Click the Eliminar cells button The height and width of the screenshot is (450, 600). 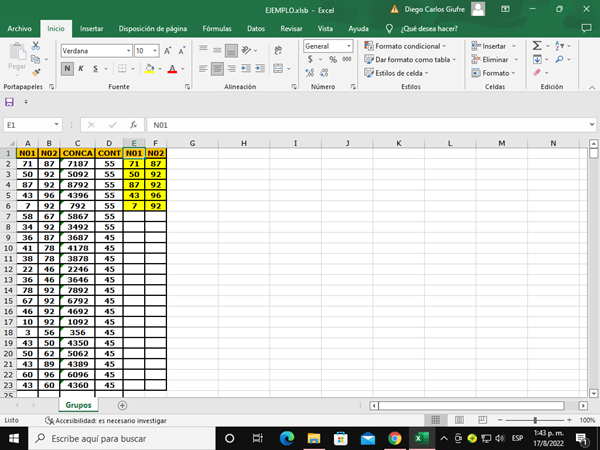coord(494,59)
